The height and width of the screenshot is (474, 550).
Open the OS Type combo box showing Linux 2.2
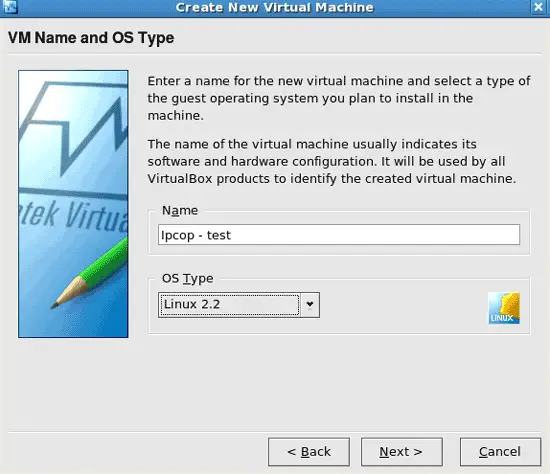point(239,305)
